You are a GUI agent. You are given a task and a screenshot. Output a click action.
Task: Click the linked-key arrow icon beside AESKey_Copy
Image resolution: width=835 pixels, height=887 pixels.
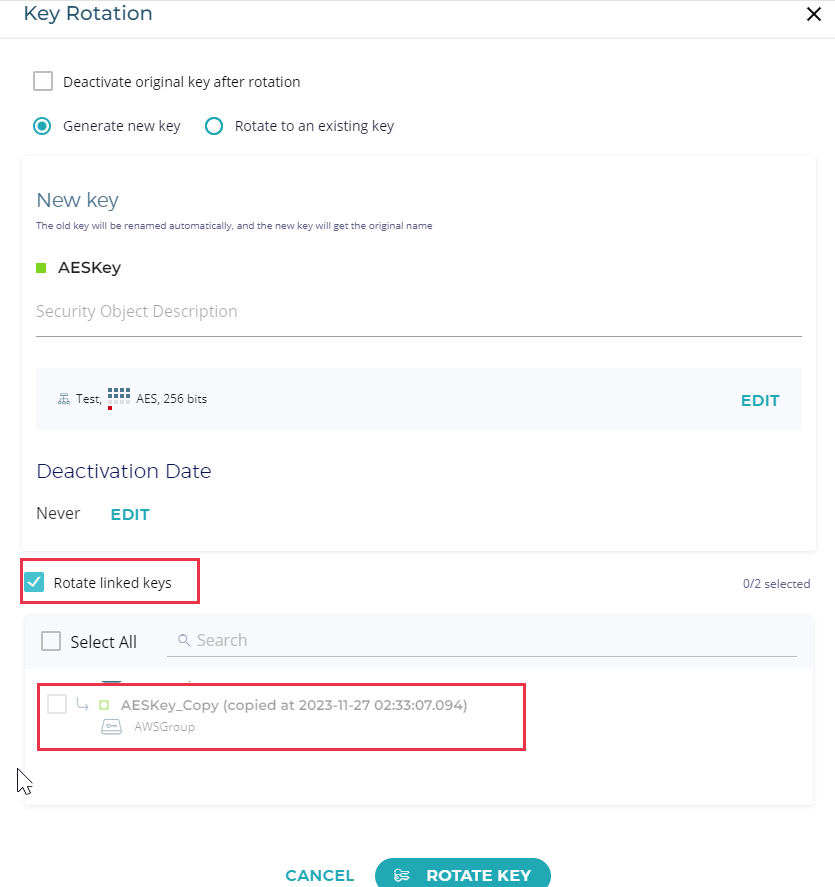click(x=82, y=705)
